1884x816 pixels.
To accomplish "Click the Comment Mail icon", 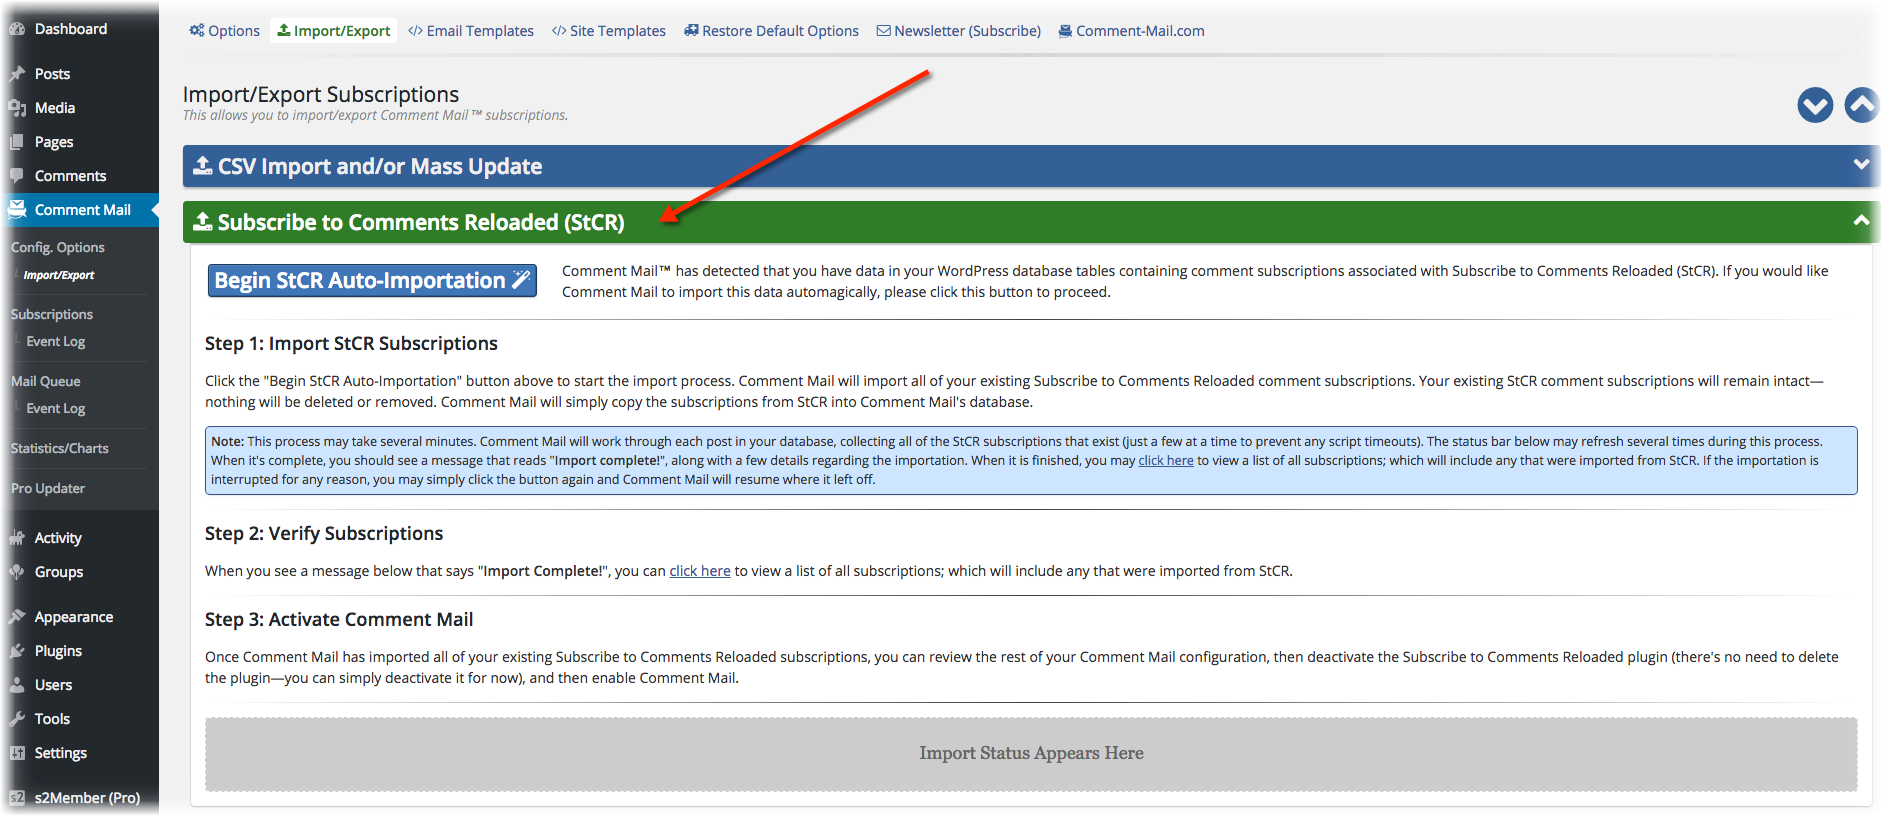I will point(17,210).
